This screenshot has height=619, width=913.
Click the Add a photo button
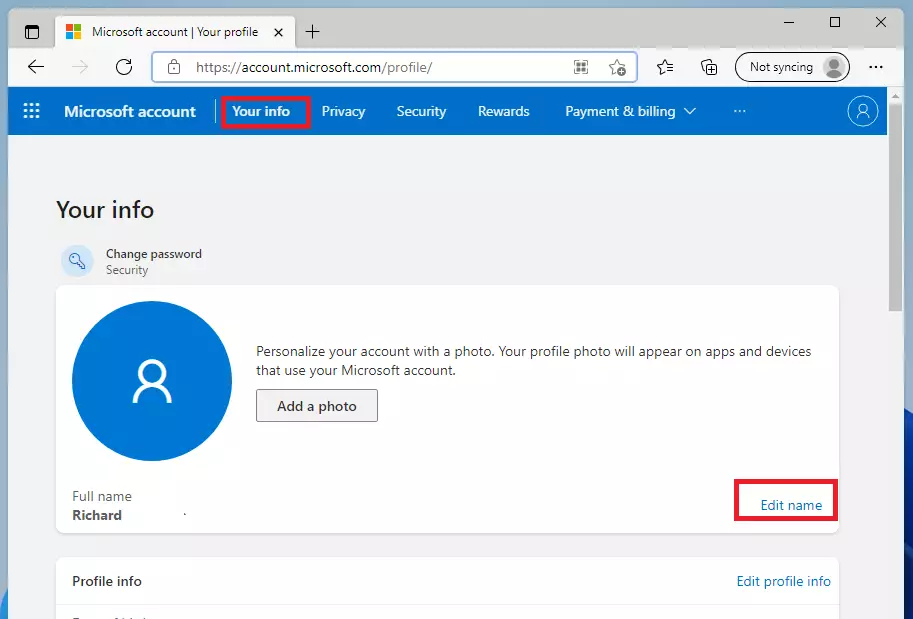(x=317, y=405)
